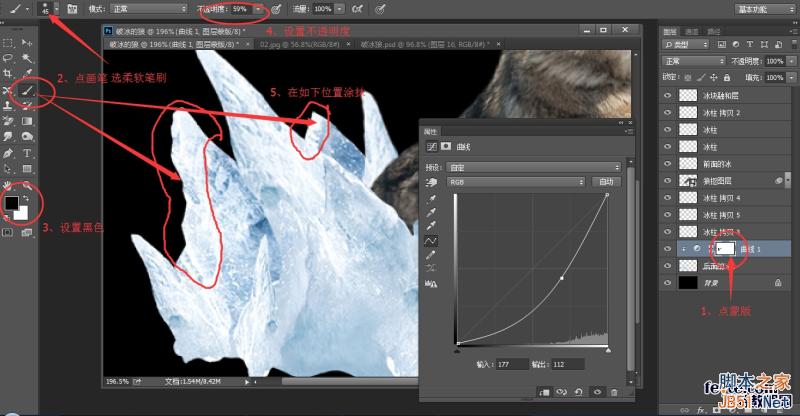The height and width of the screenshot is (416, 800).
Task: Open the RGB channel dropdown in Curves
Action: point(515,182)
